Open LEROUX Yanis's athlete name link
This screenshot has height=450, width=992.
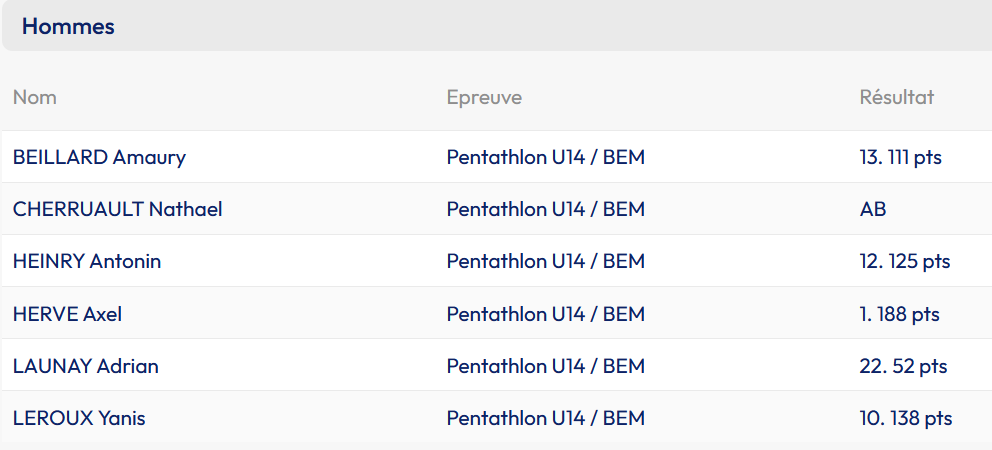tap(79, 418)
